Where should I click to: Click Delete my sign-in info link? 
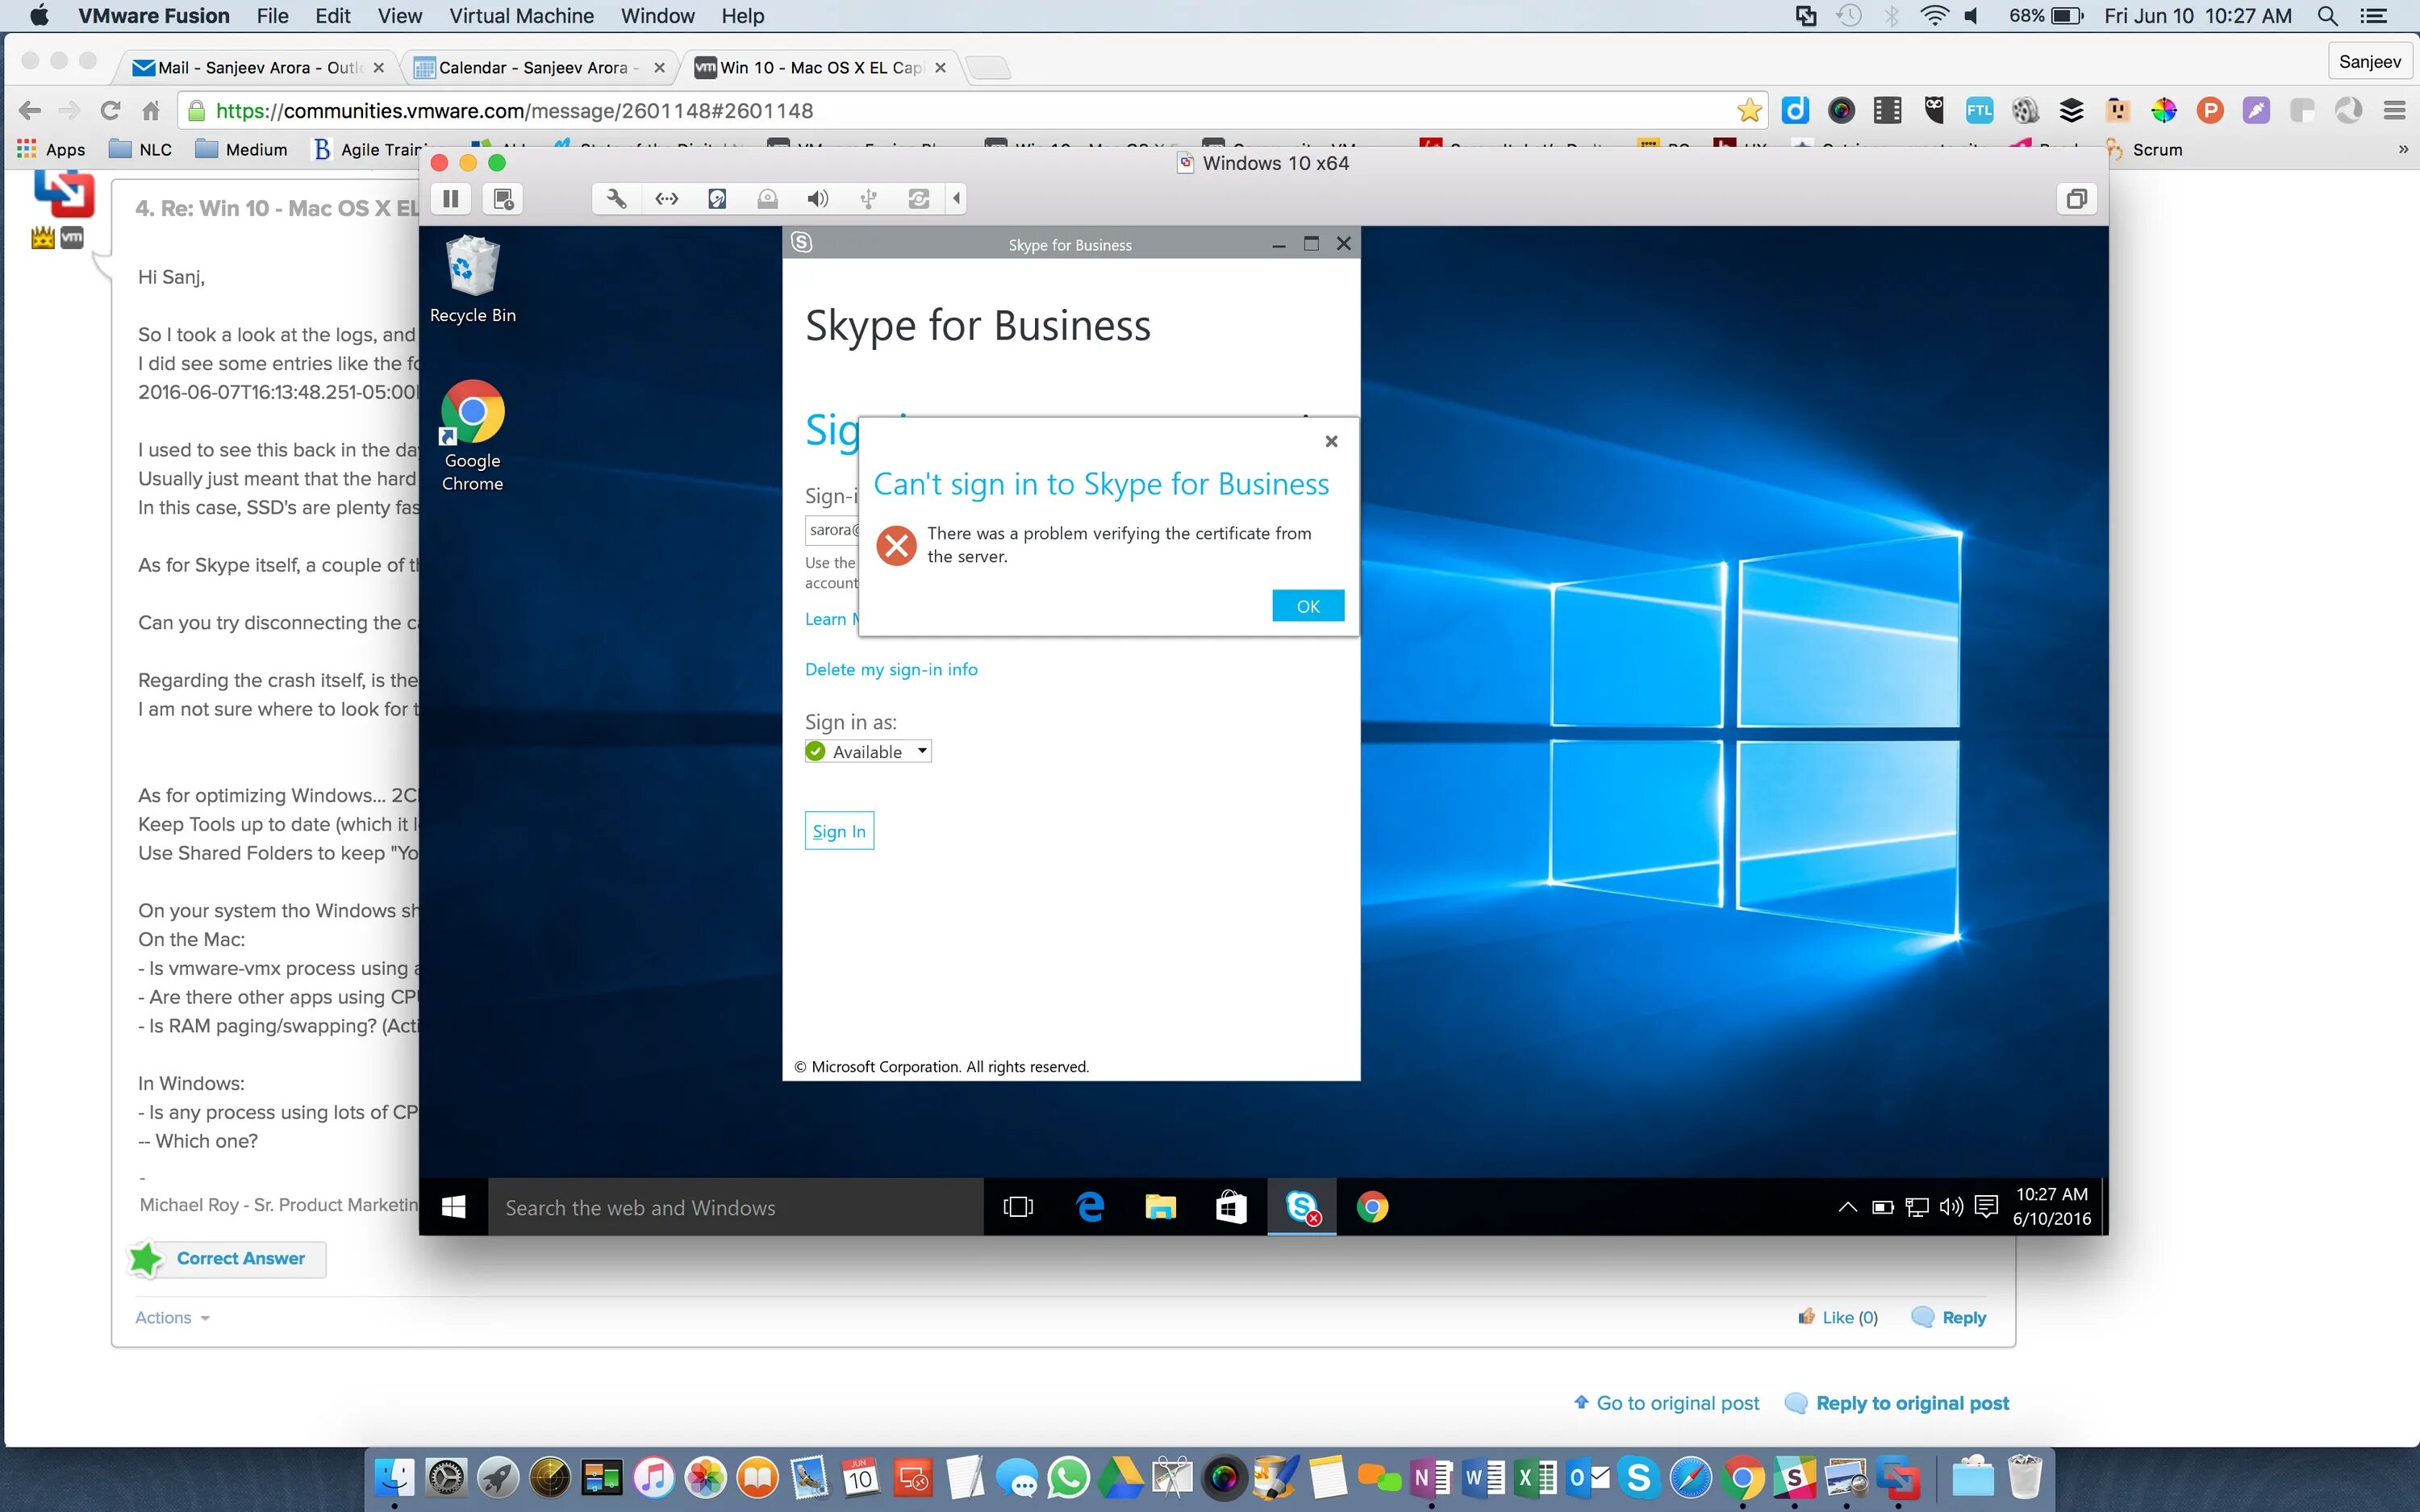(x=891, y=669)
